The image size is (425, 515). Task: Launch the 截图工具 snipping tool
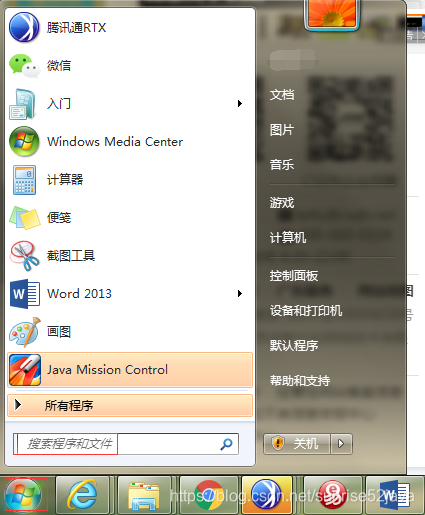coord(25,256)
